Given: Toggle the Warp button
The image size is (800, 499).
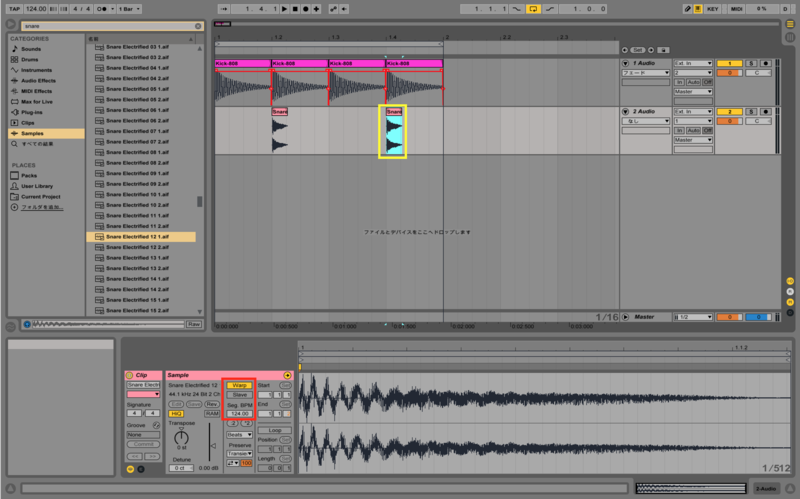Looking at the screenshot, I should click(x=239, y=385).
